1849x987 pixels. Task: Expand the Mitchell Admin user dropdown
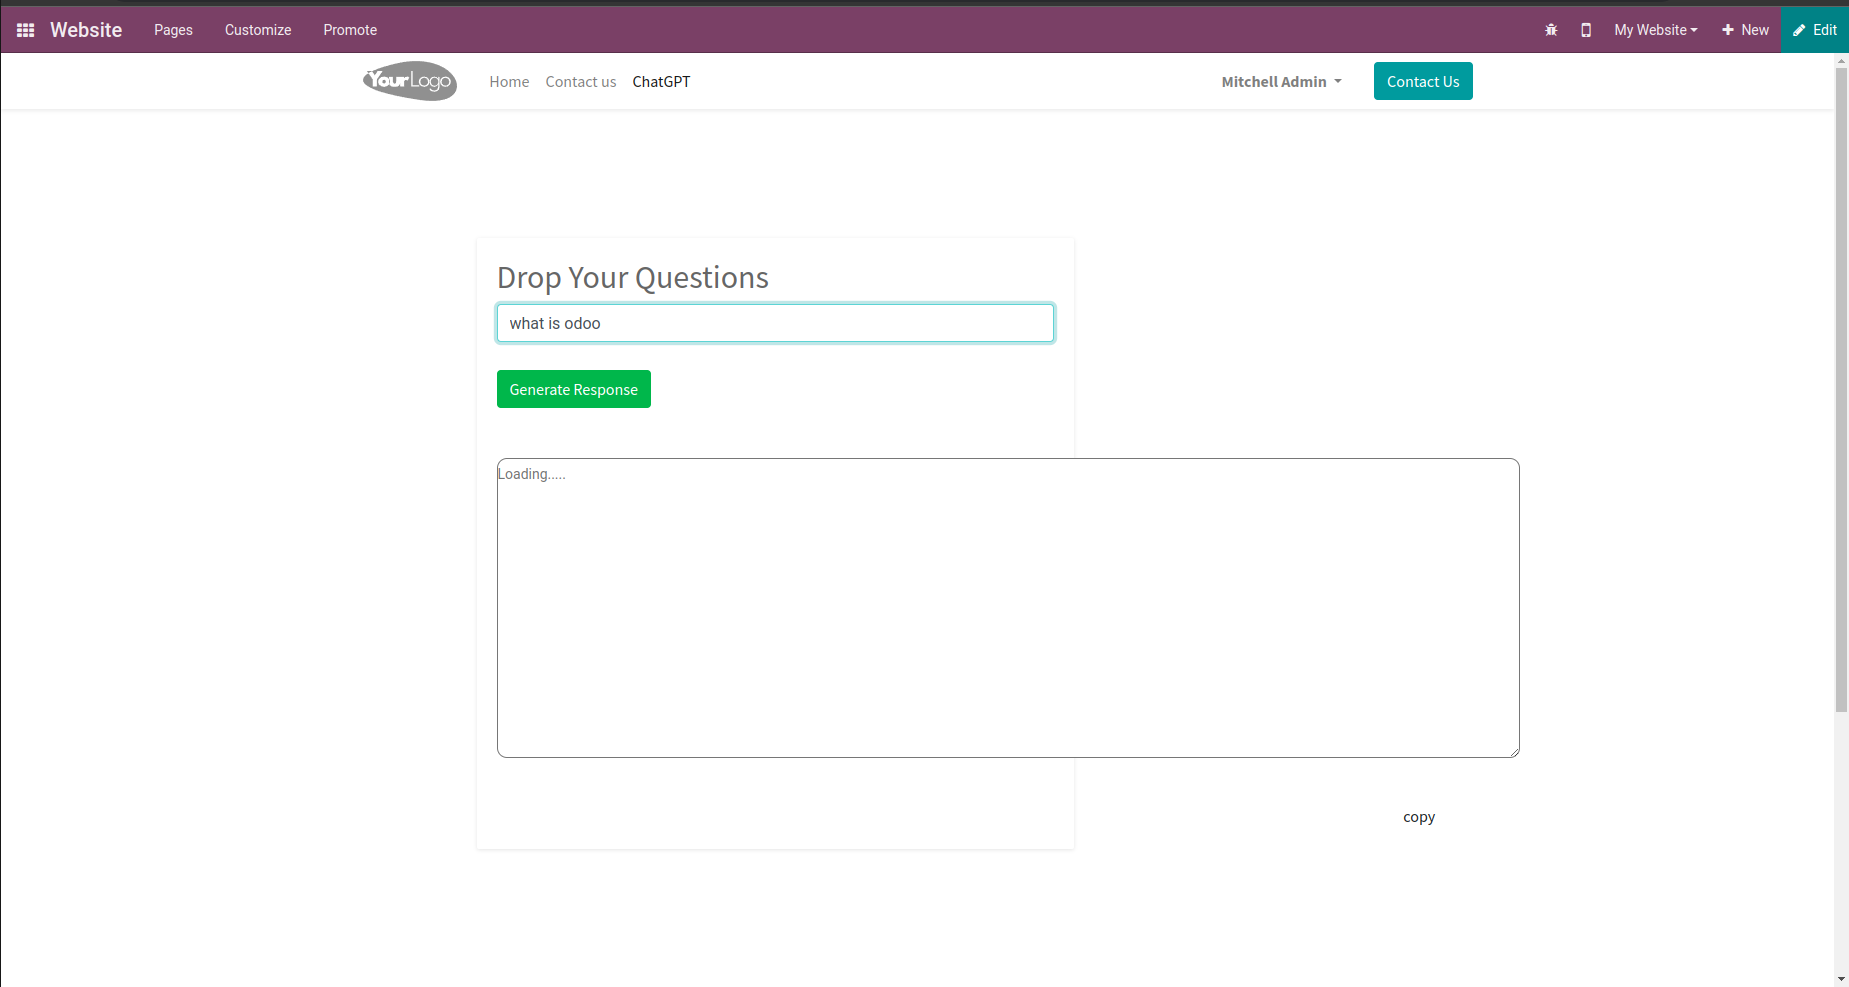(1282, 82)
